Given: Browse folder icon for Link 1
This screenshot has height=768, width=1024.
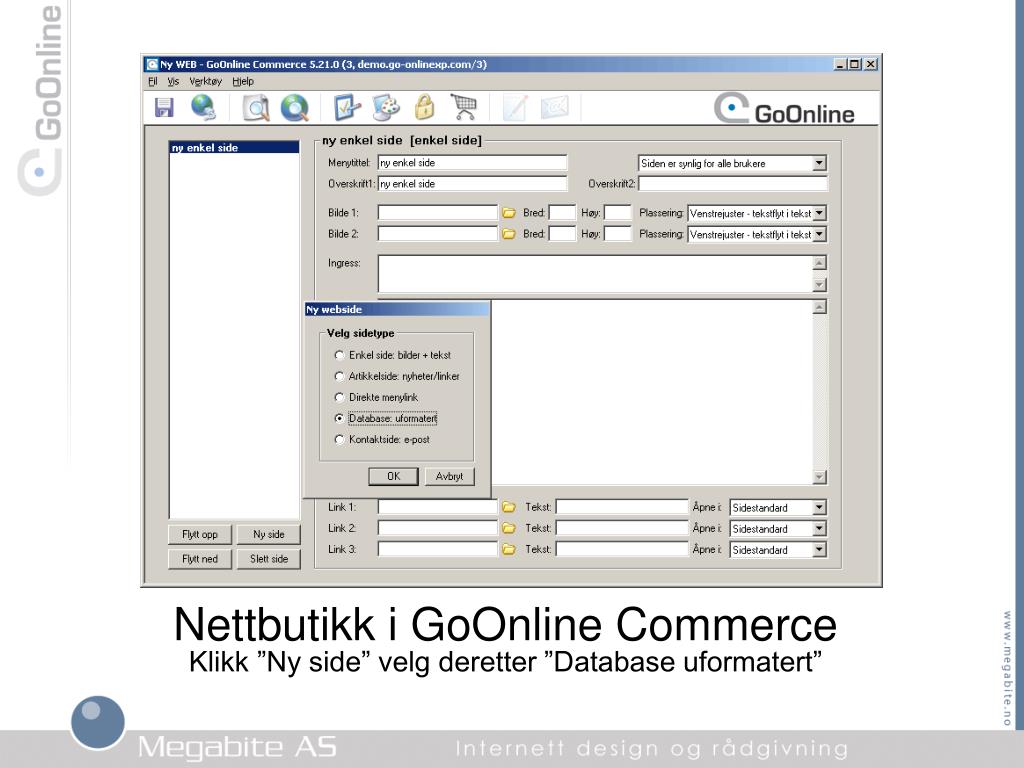Looking at the screenshot, I should click(x=509, y=507).
